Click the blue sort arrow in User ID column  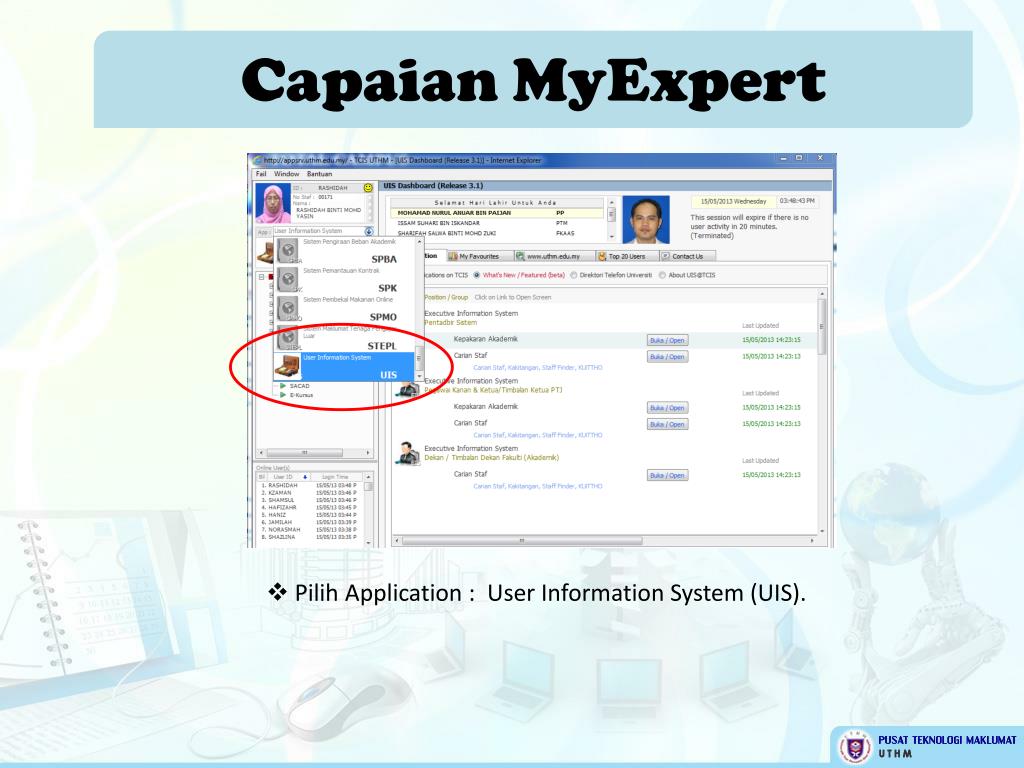click(x=305, y=477)
